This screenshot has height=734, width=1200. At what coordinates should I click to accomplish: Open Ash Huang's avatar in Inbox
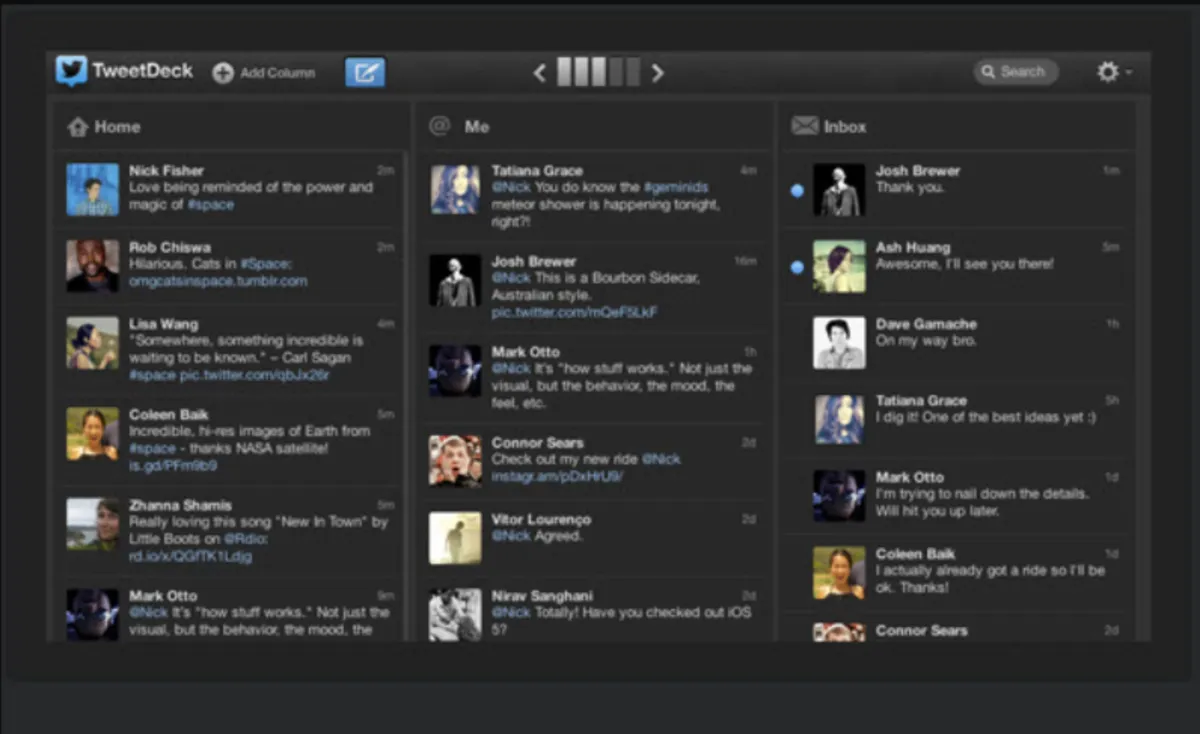[x=839, y=266]
